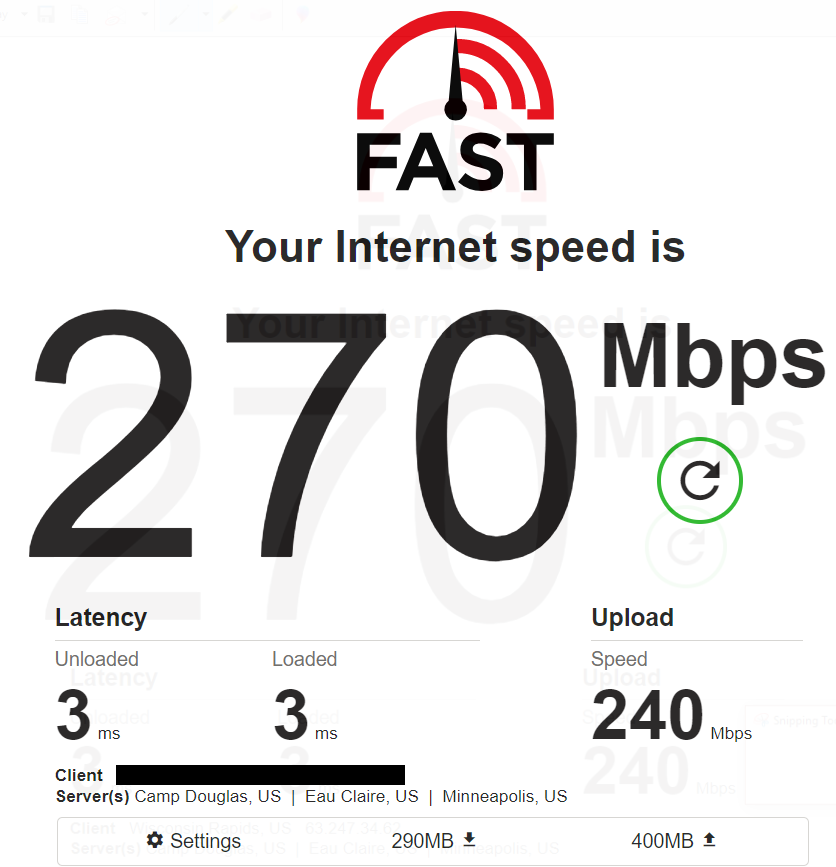Click the green circular restart test icon
Viewport: 836px width, 867px height.
pos(699,480)
